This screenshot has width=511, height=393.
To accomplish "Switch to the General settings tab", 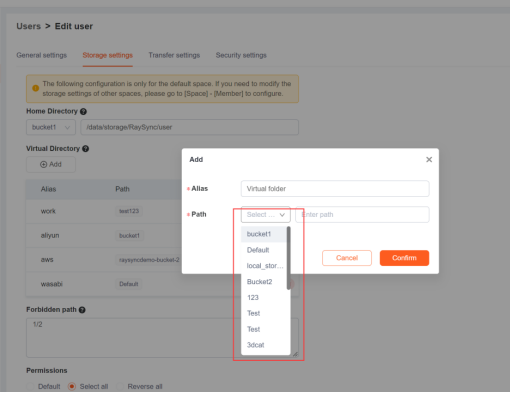I will (x=42, y=55).
